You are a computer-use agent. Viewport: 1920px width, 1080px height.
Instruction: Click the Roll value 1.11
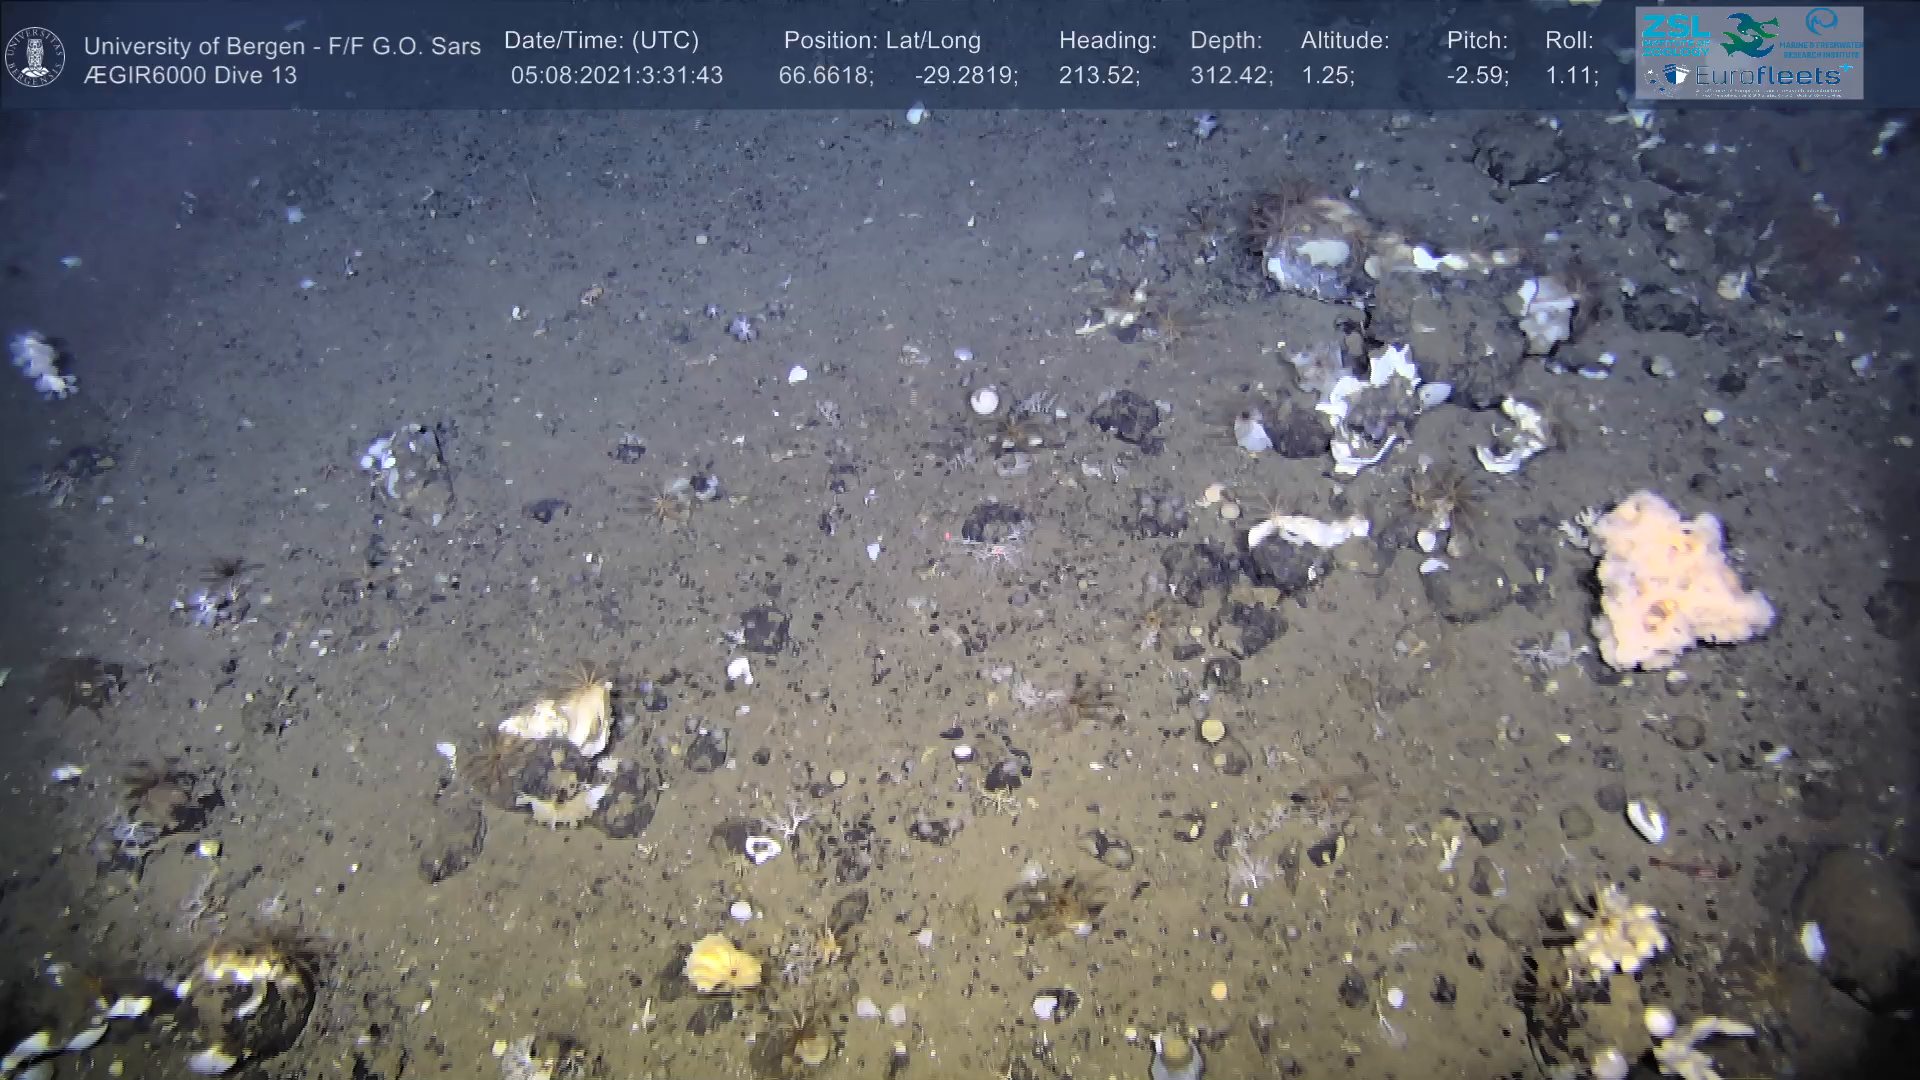1571,76
